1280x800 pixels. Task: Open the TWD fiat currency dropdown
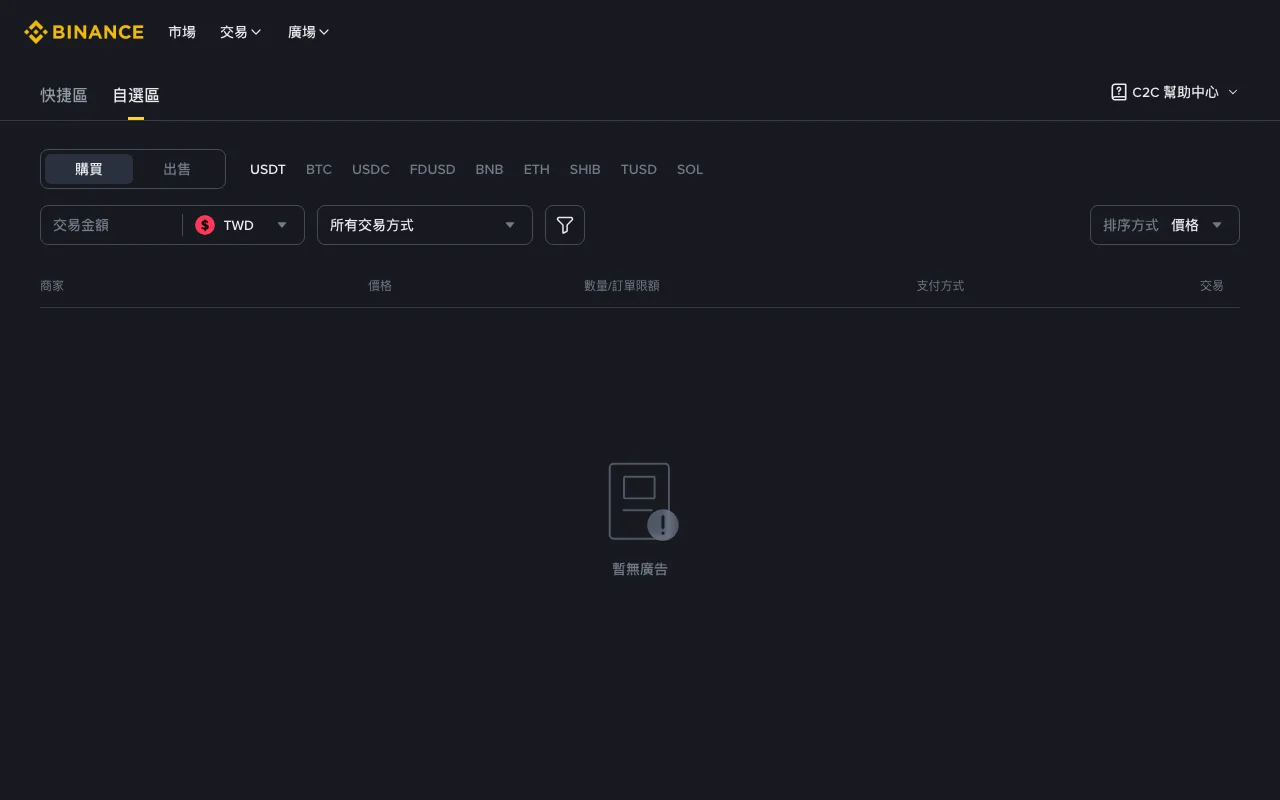[x=242, y=225]
